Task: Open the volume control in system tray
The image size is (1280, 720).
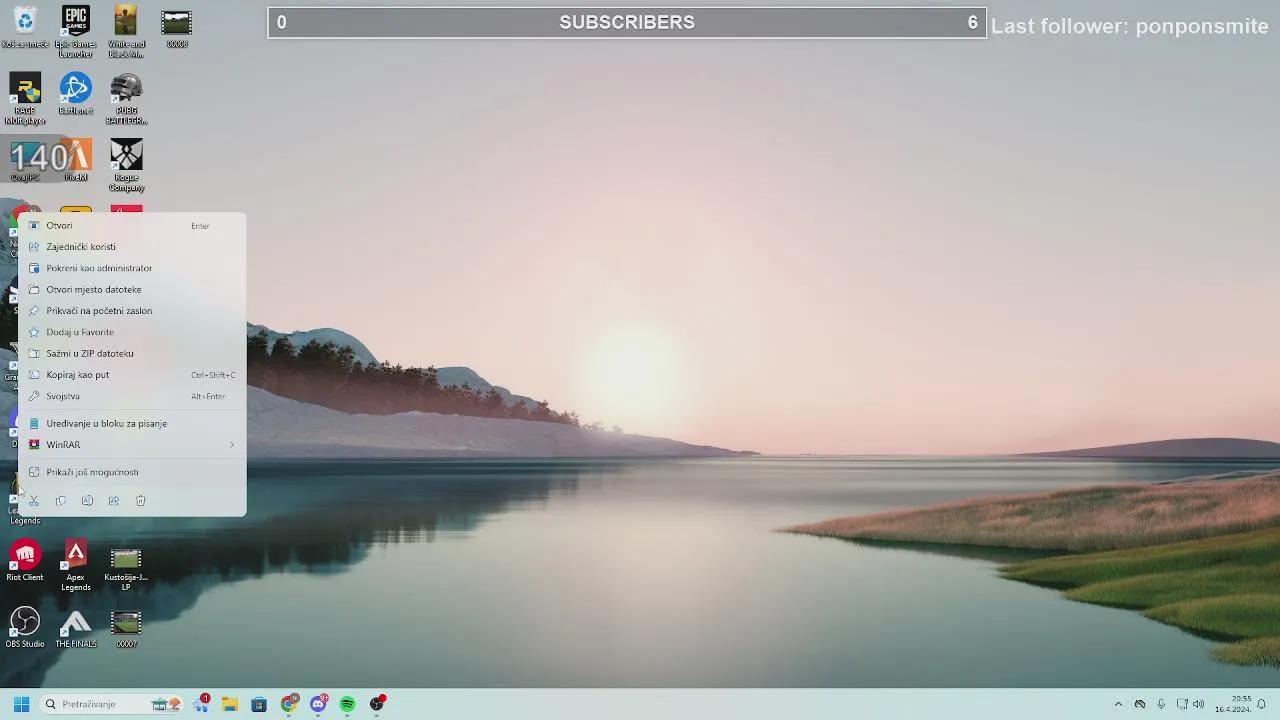Action: pos(1198,704)
